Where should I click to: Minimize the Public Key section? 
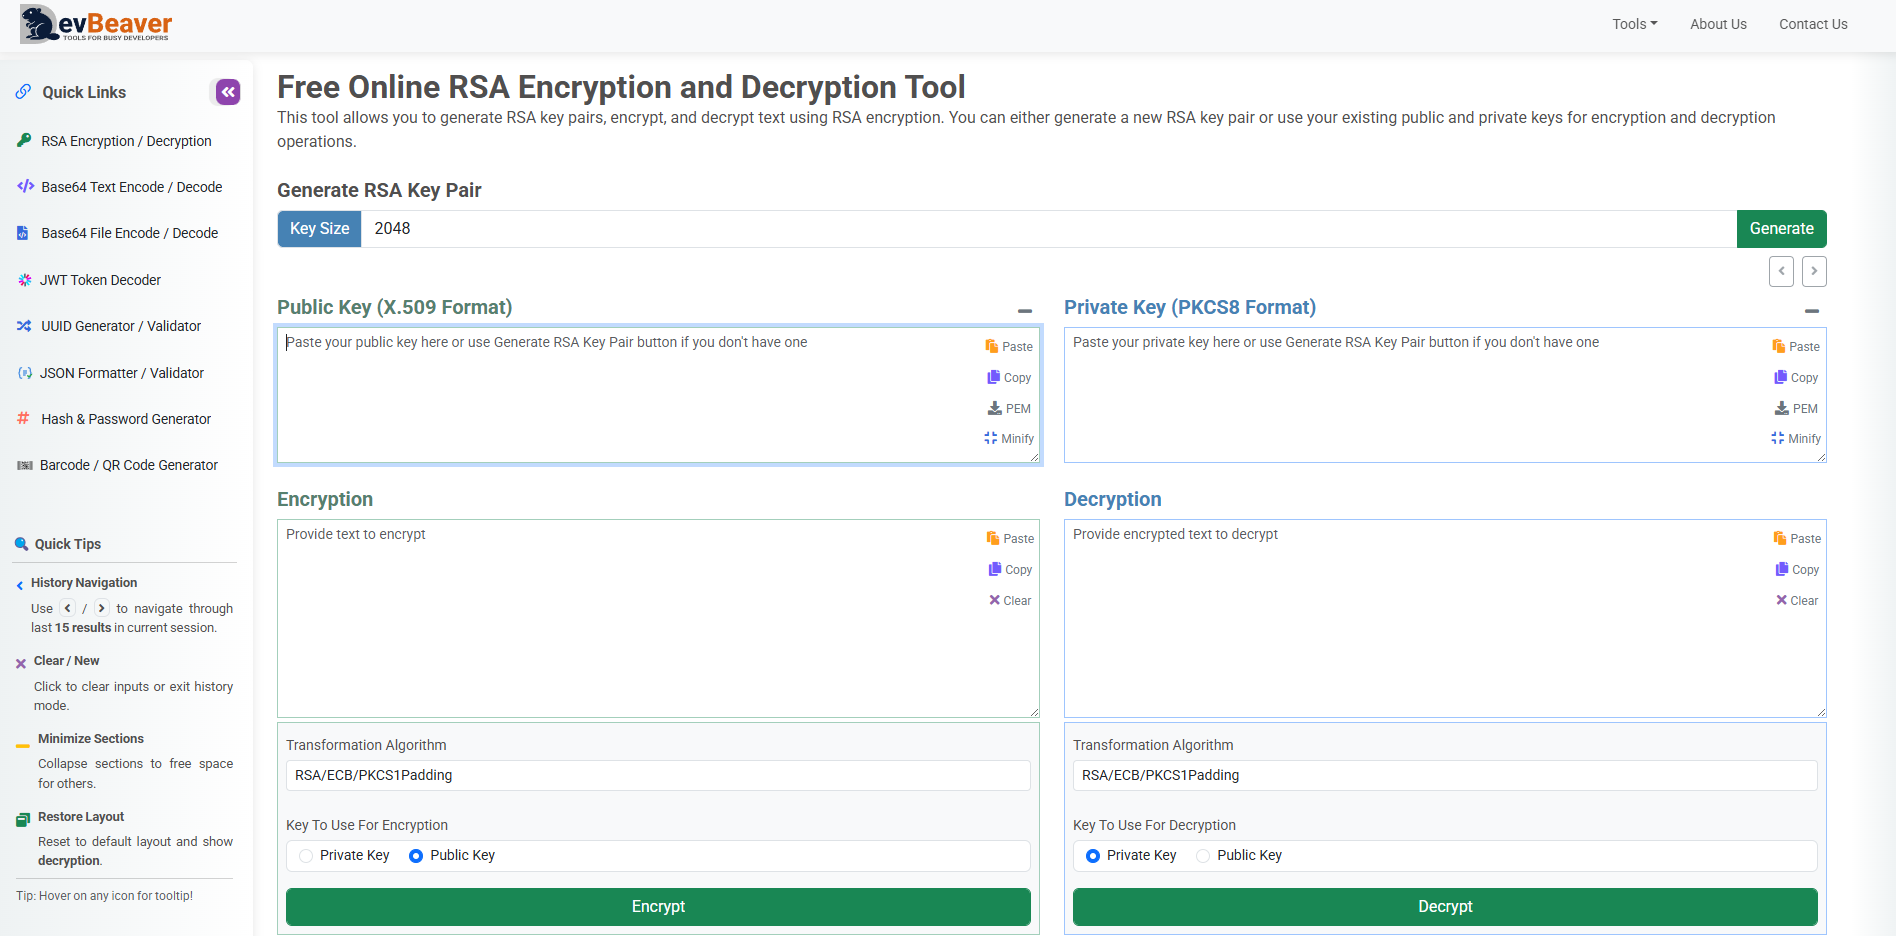pos(1025,311)
